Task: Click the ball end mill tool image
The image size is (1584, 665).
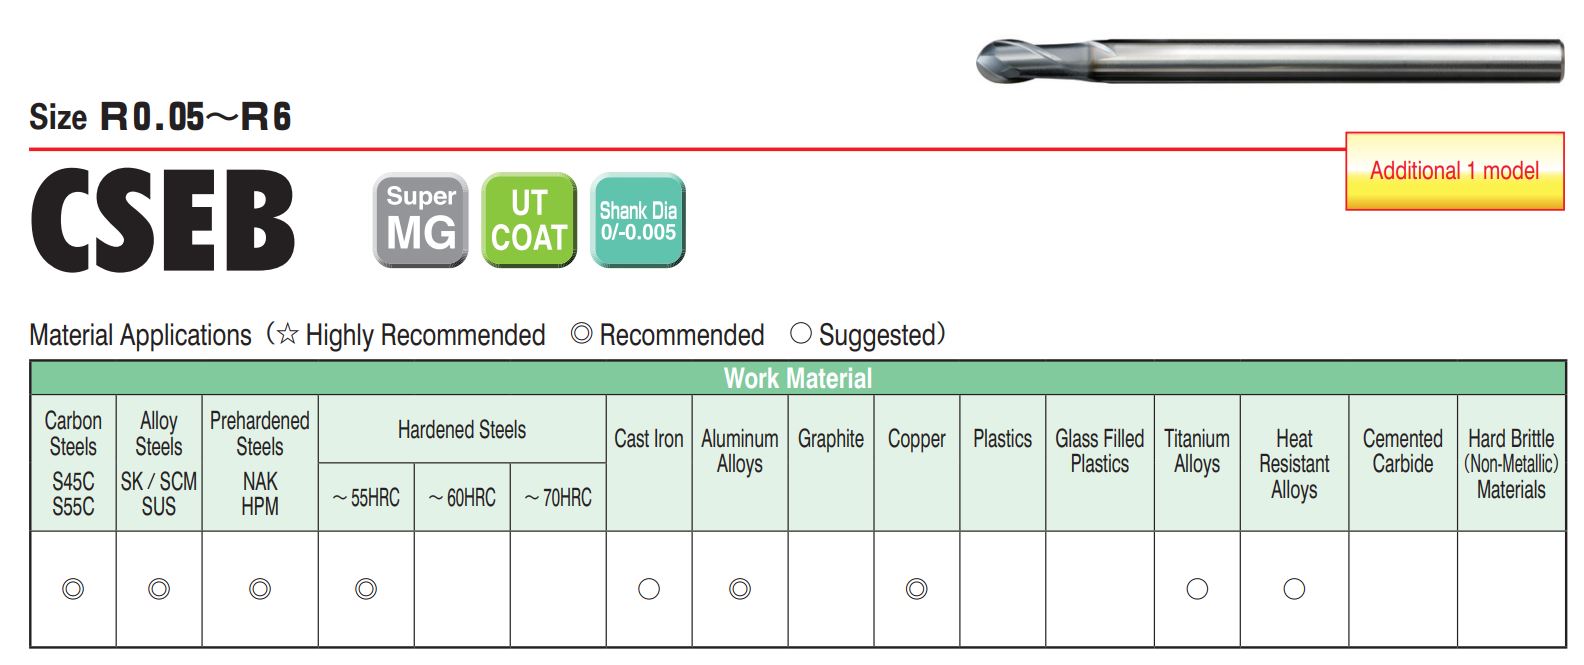Action: coord(1269,60)
